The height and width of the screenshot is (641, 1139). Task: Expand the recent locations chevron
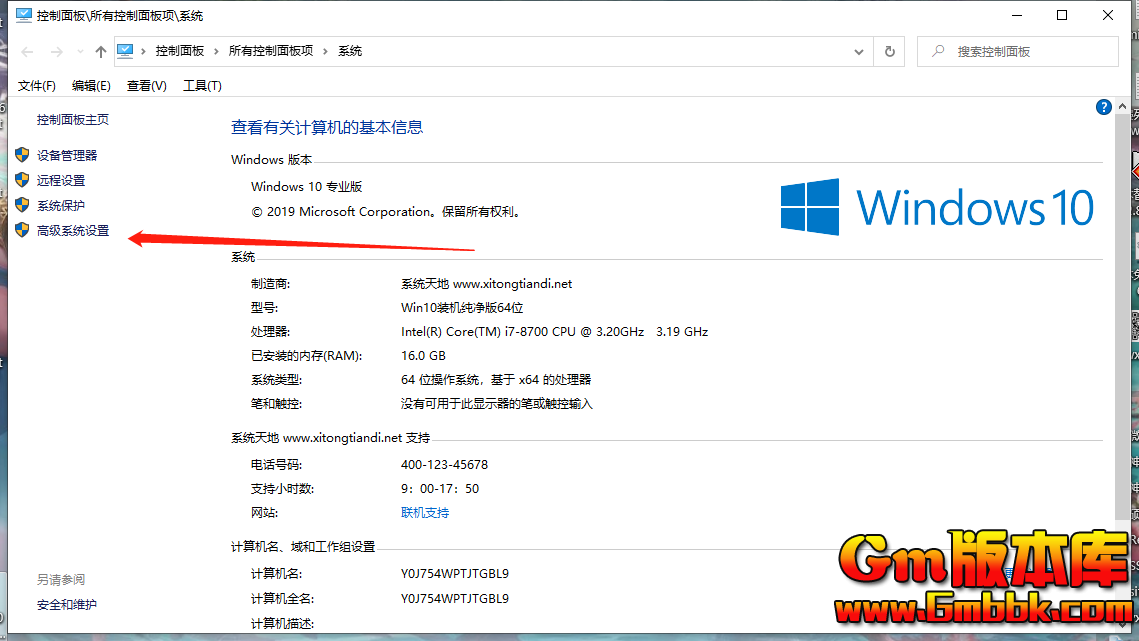80,52
